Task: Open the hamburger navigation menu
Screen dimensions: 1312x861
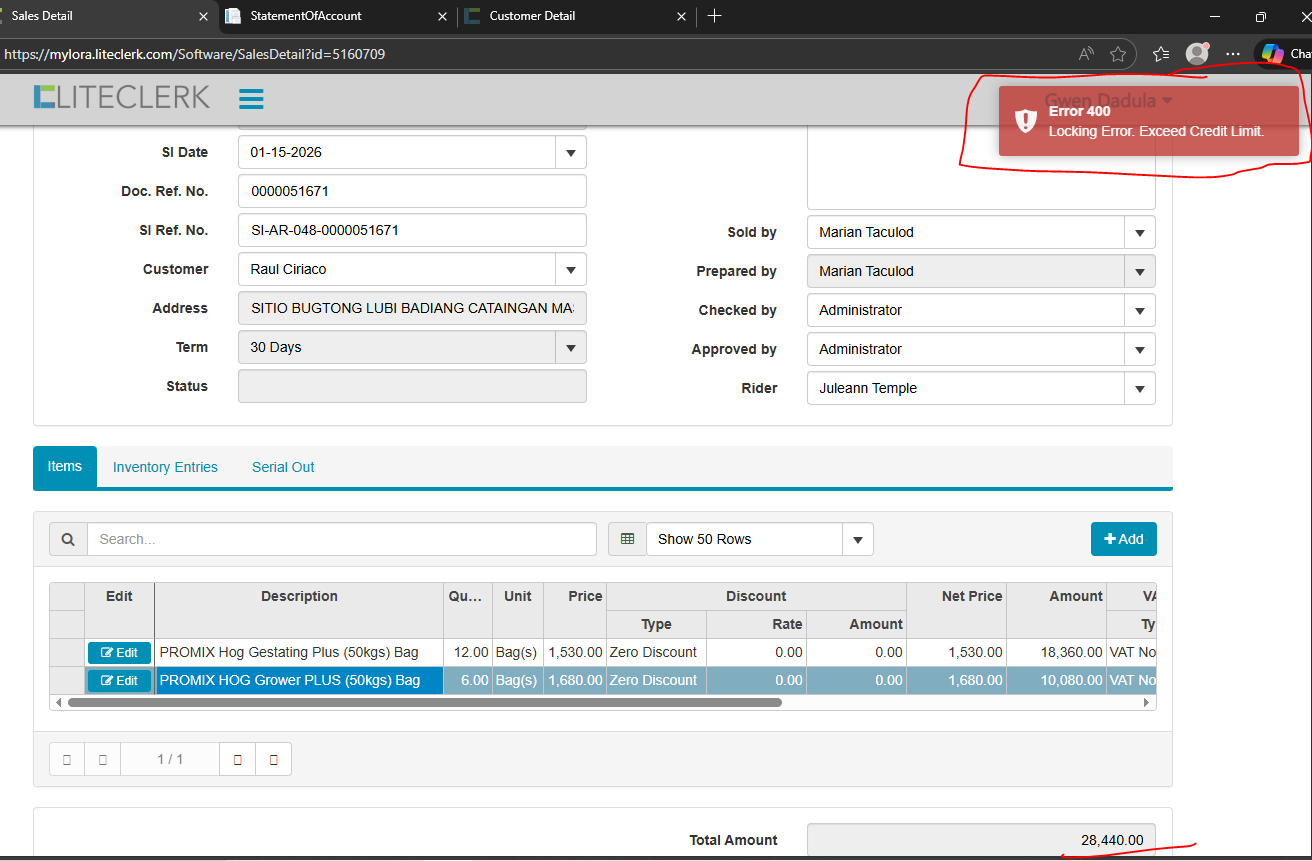Action: [251, 99]
